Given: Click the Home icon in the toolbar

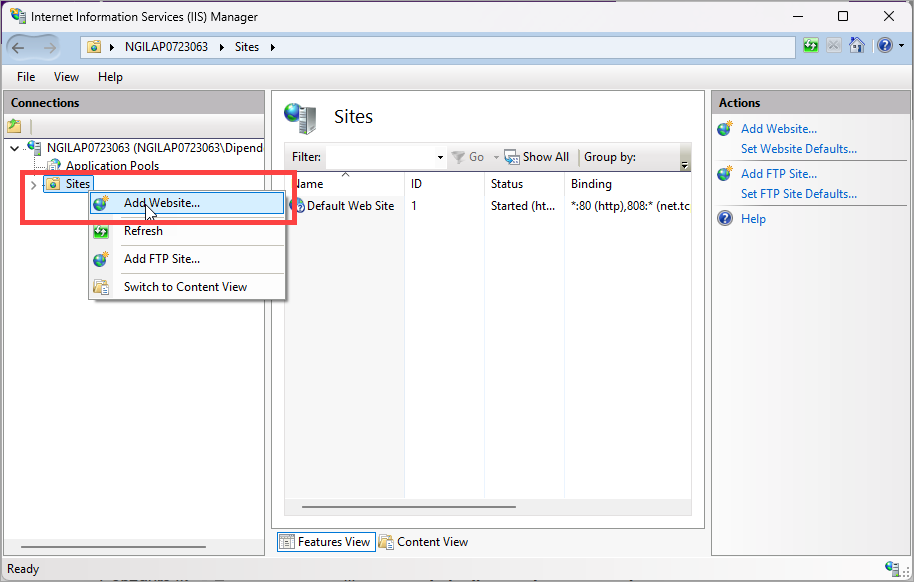Looking at the screenshot, I should 857,45.
